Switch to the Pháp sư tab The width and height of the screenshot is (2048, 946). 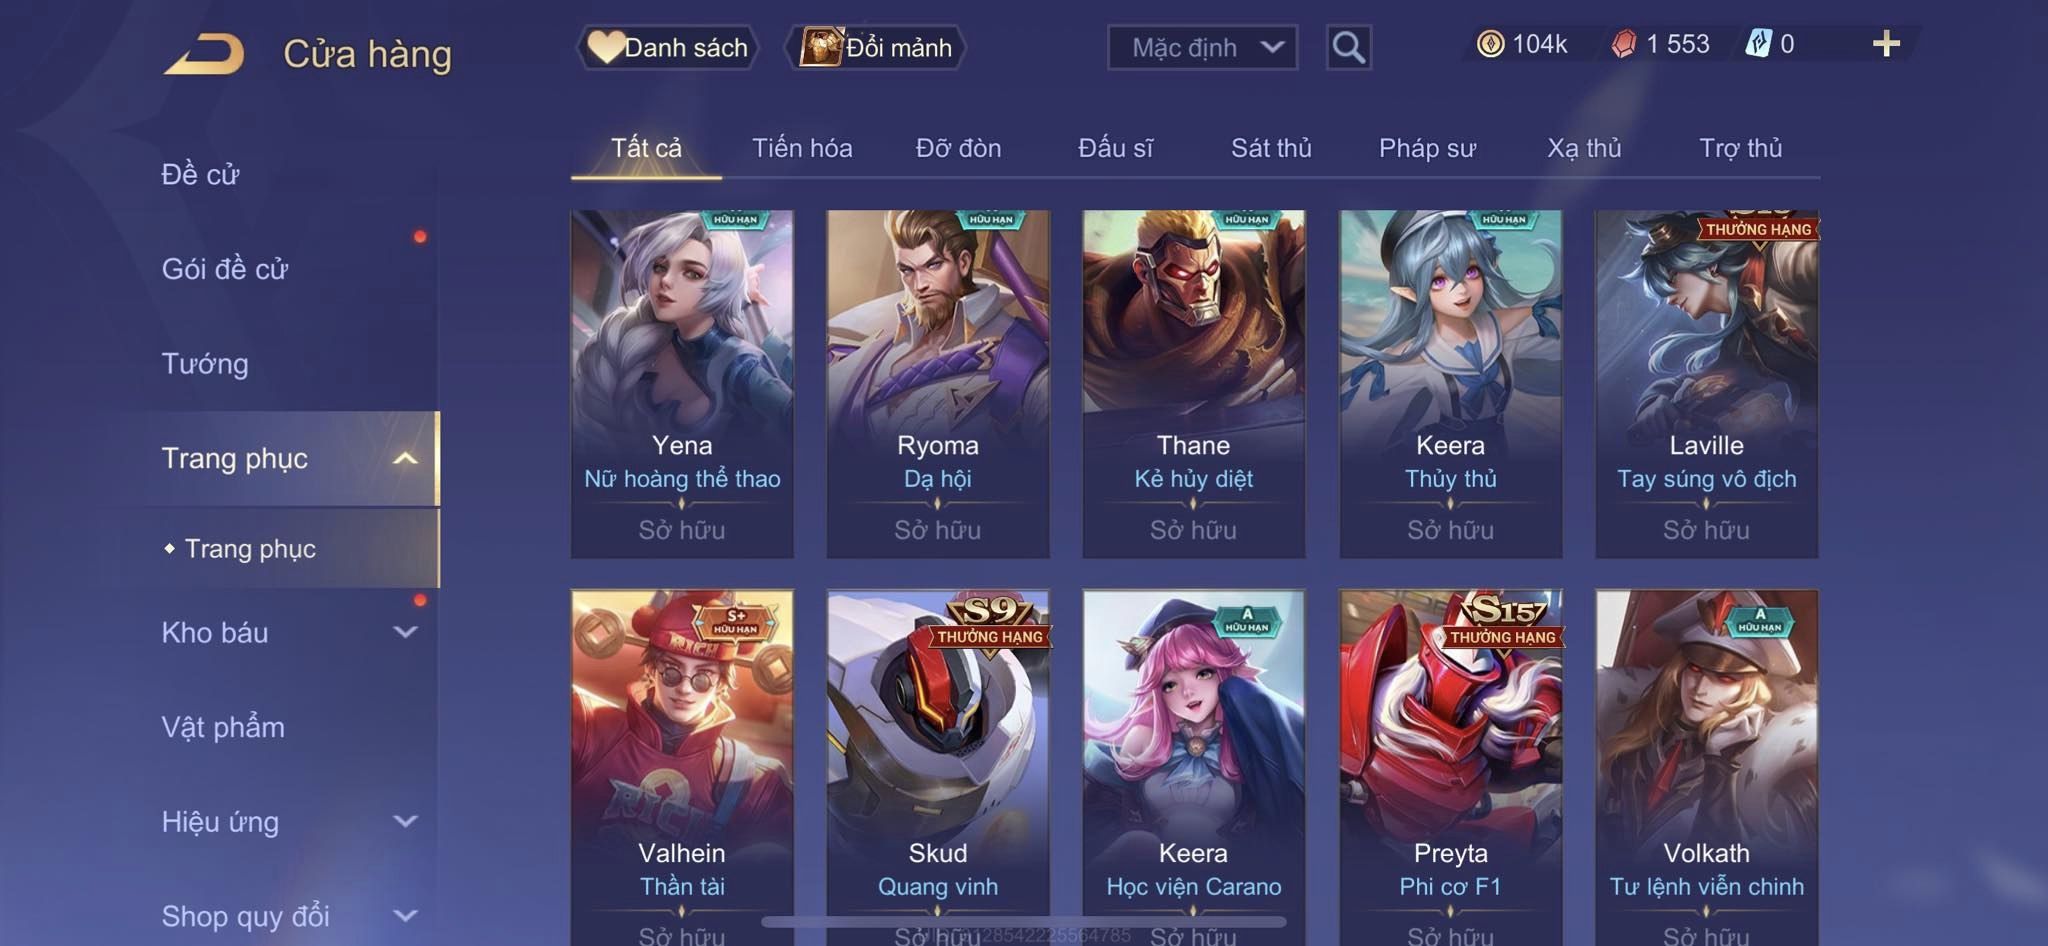(1427, 148)
